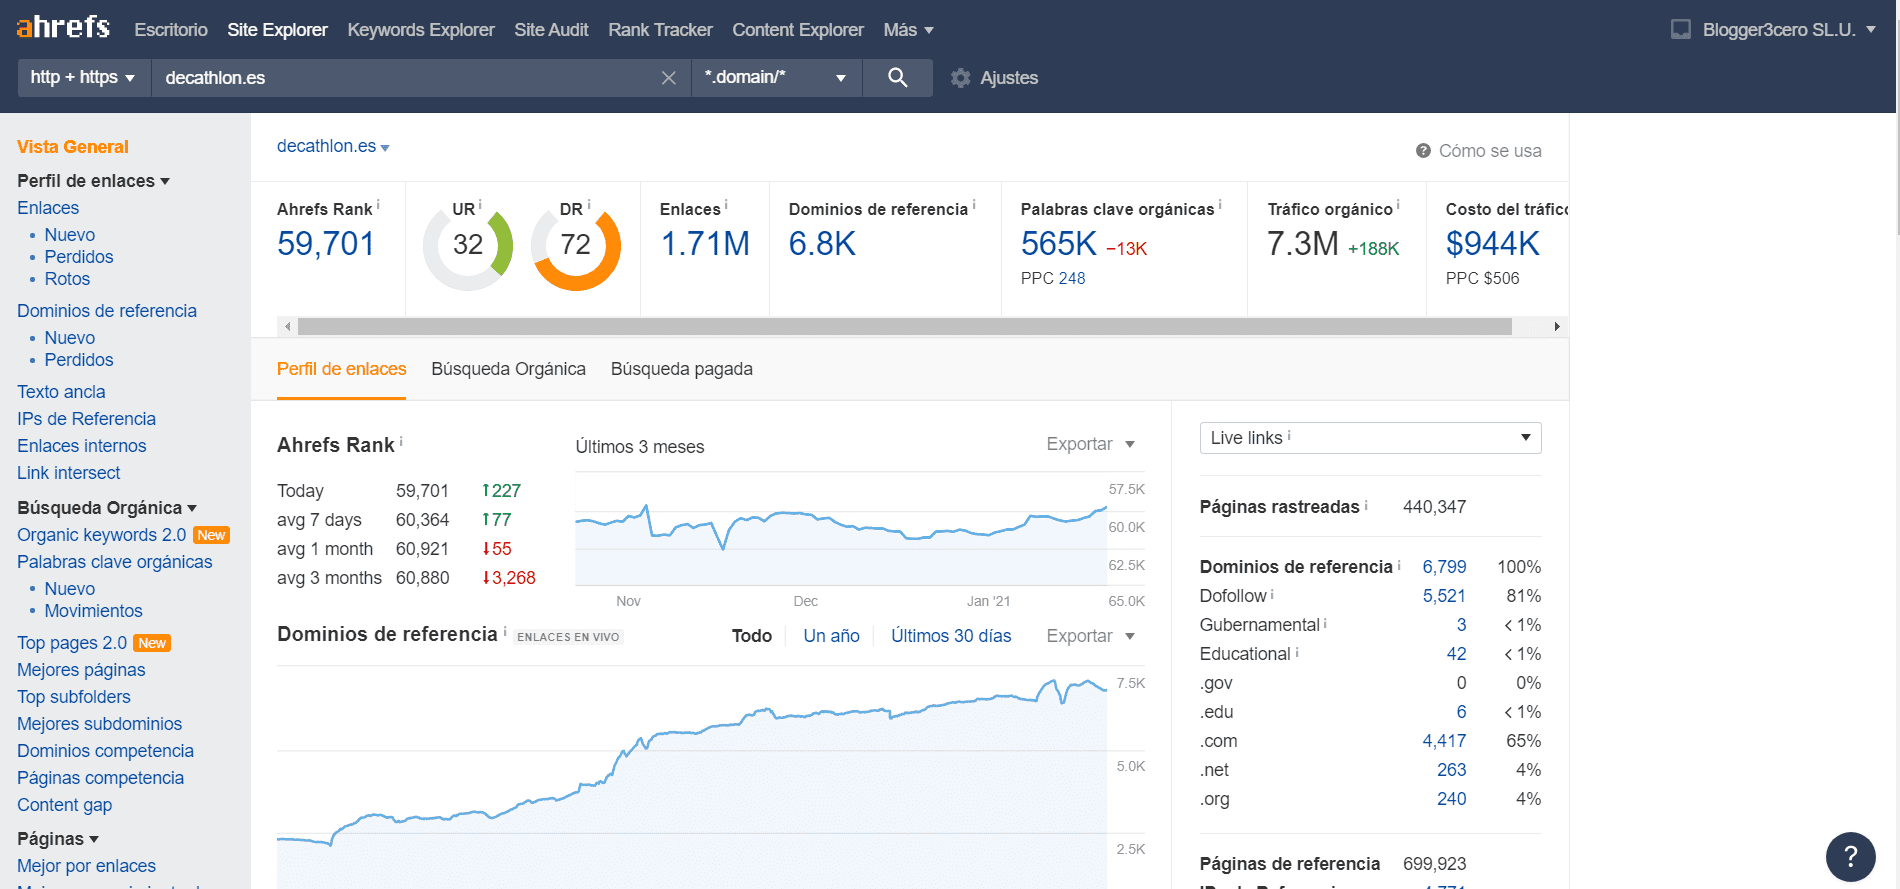
Task: Collapse Páginas sidebar section
Action: 58,839
